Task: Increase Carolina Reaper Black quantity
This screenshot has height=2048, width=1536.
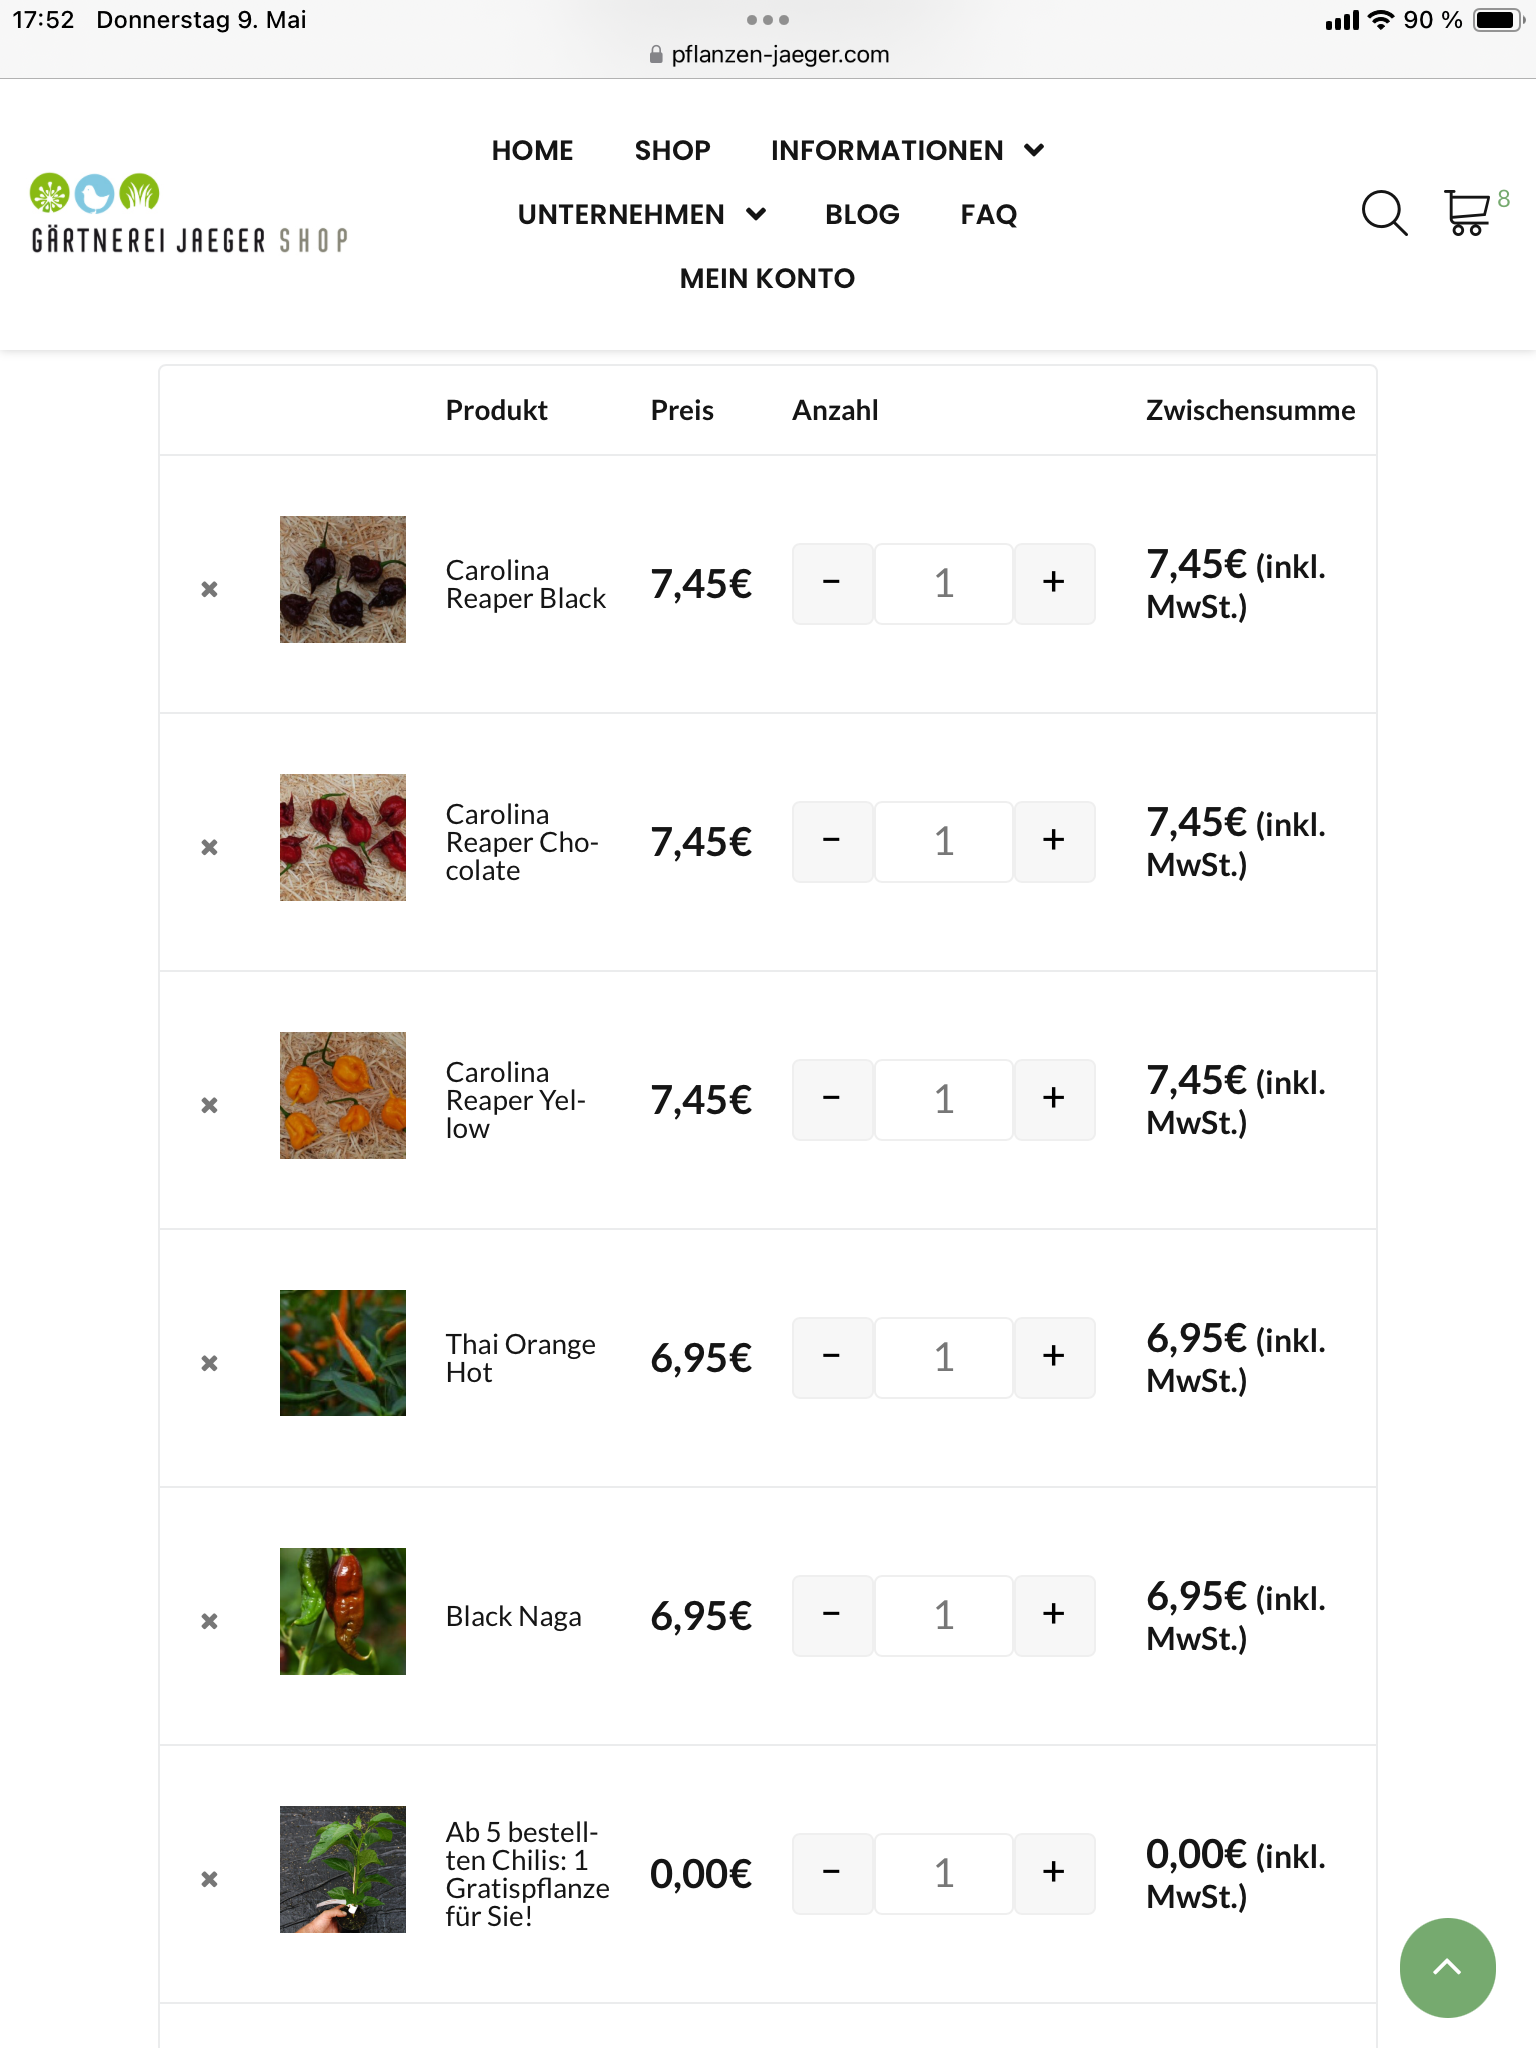Action: tap(1054, 583)
